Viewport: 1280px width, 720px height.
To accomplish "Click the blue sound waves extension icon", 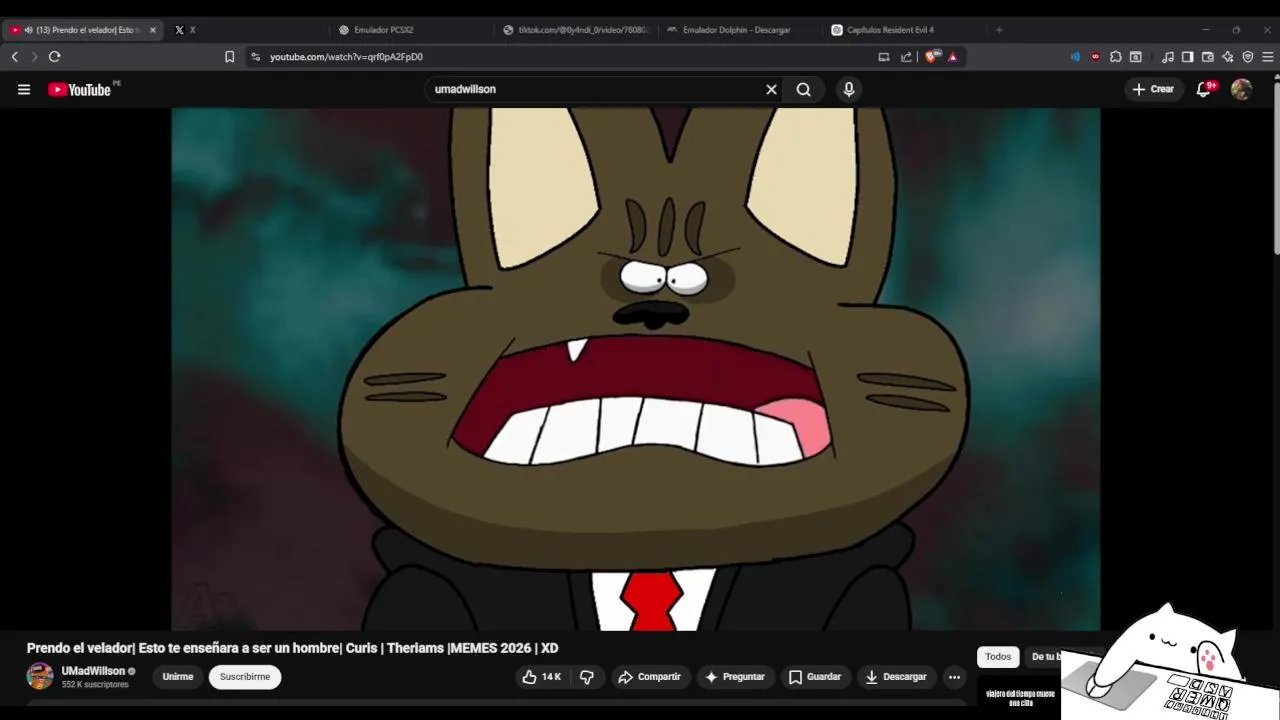I will point(1075,57).
